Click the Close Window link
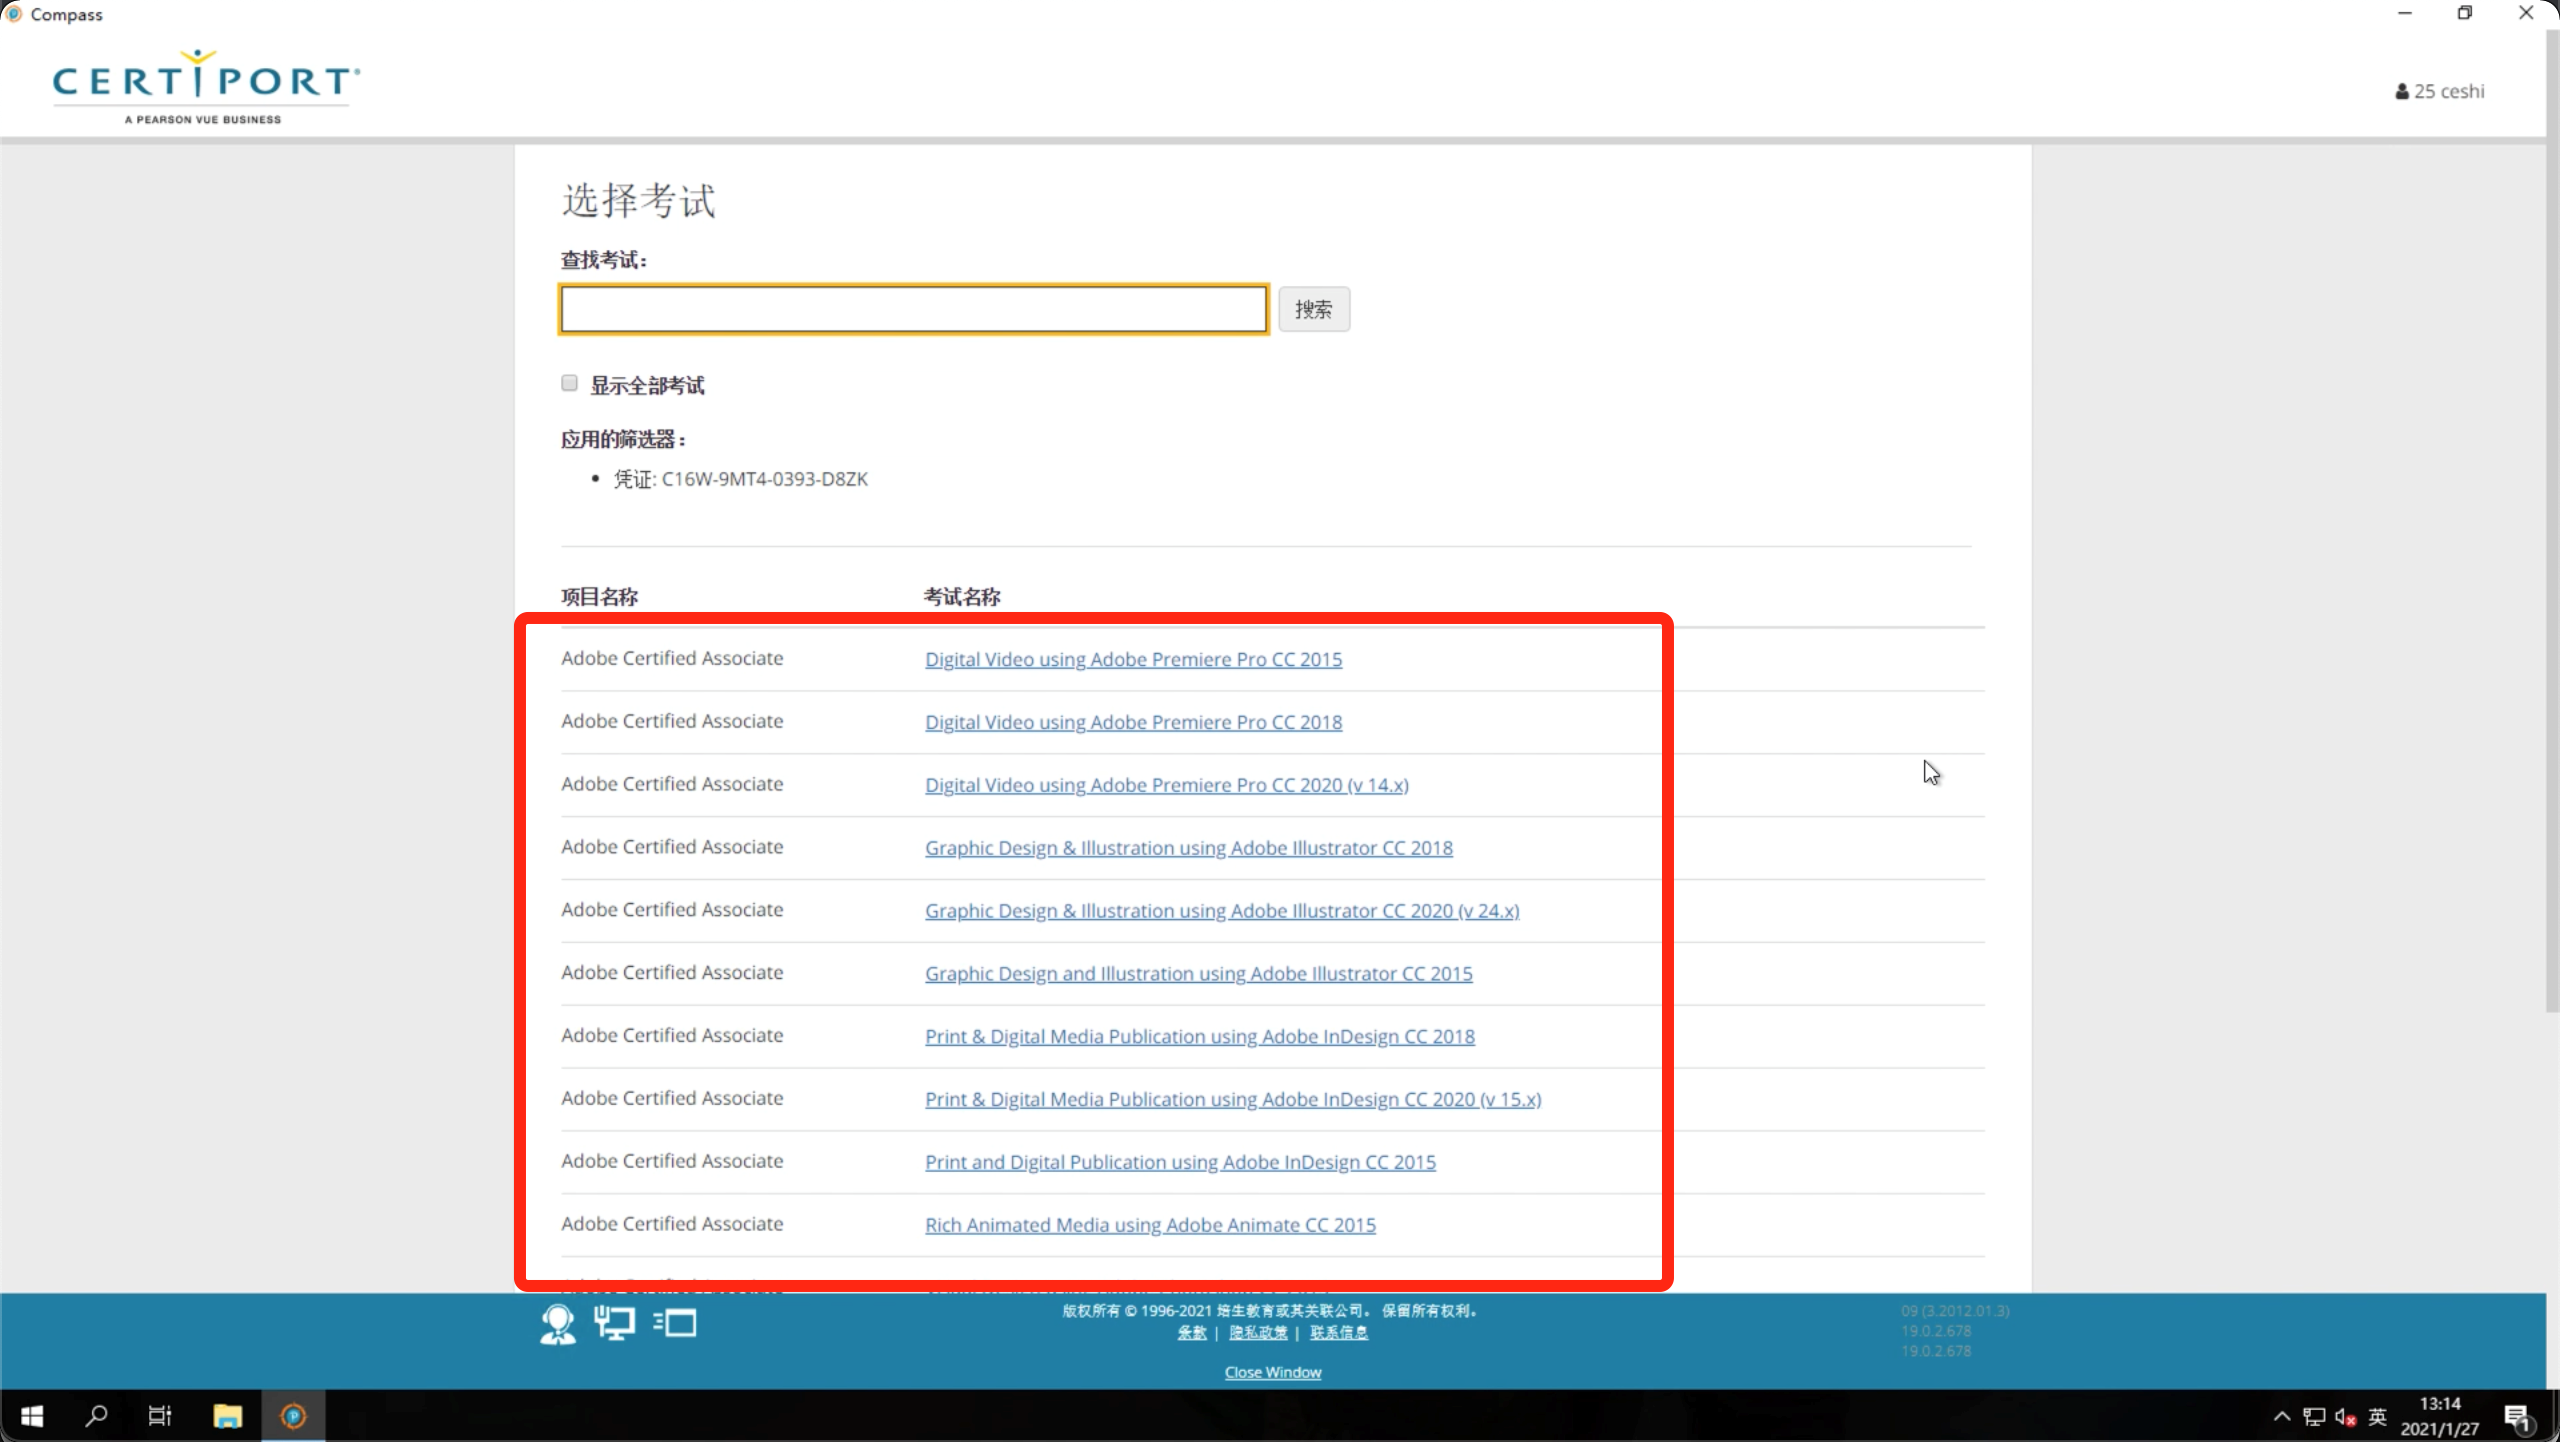The image size is (2560, 1442). 1273,1373
